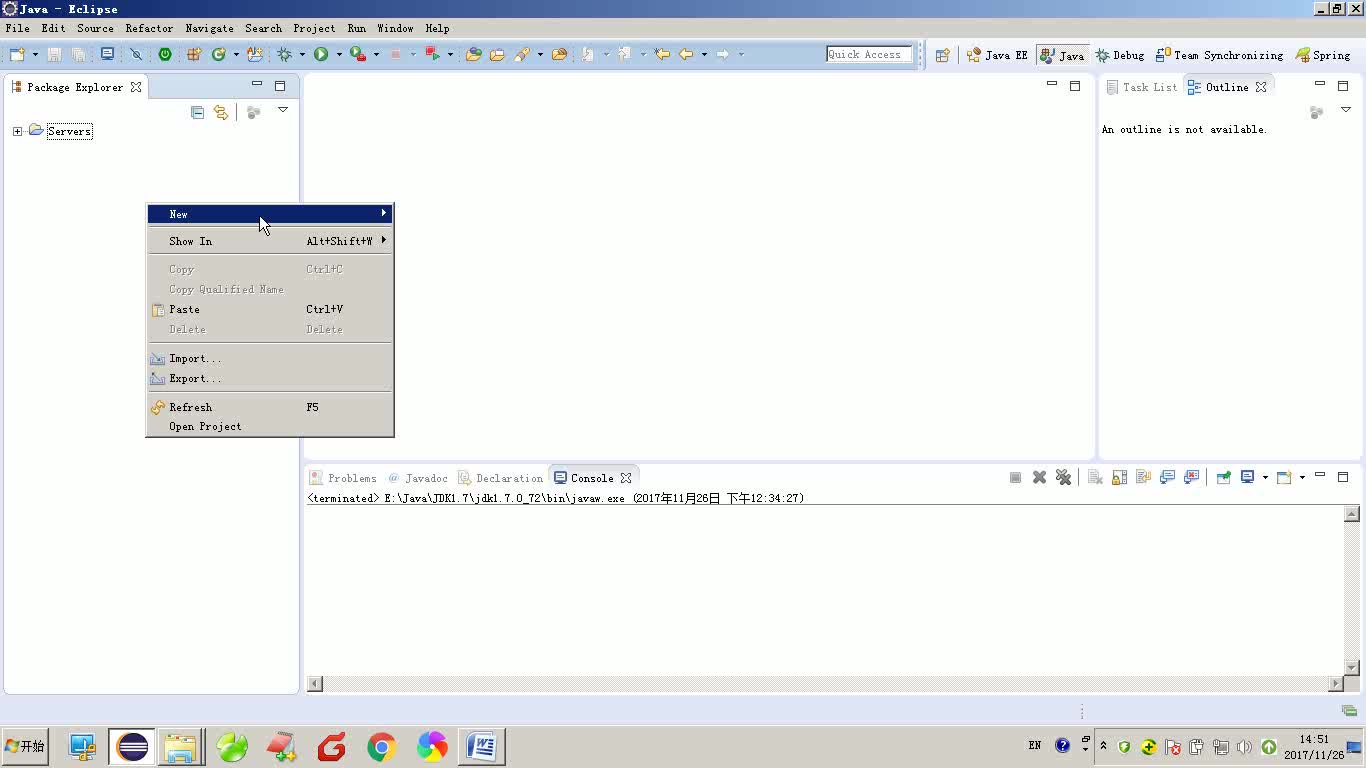
Task: Click the Debug bug toolbar icon
Action: [x=285, y=54]
